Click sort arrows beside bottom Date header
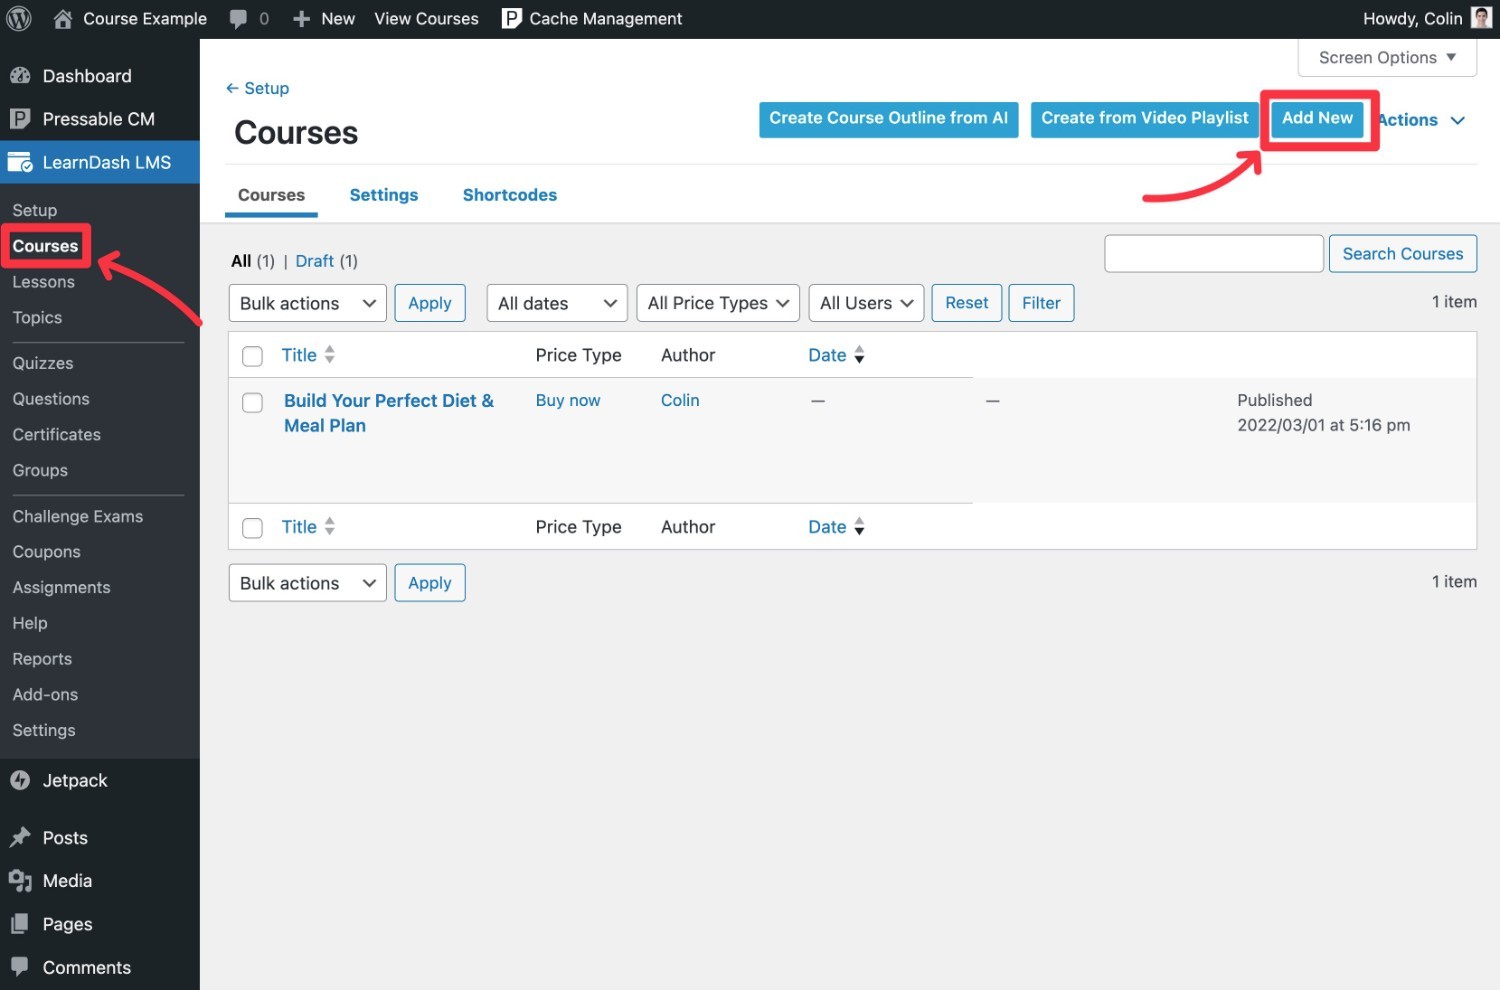Viewport: 1500px width, 990px height. [x=859, y=526]
